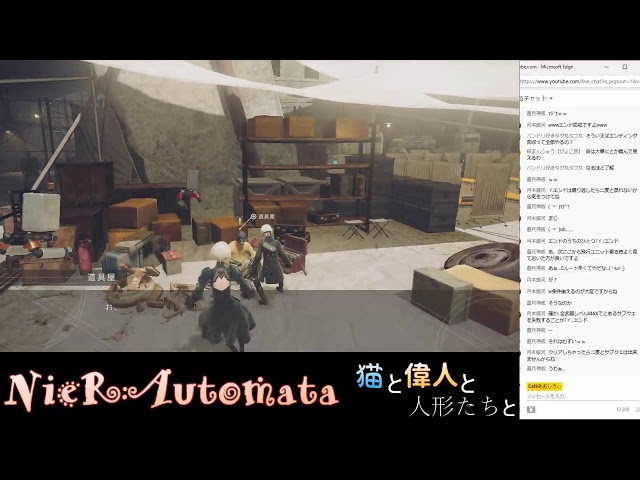Click chat message そうなのか

click(560, 303)
